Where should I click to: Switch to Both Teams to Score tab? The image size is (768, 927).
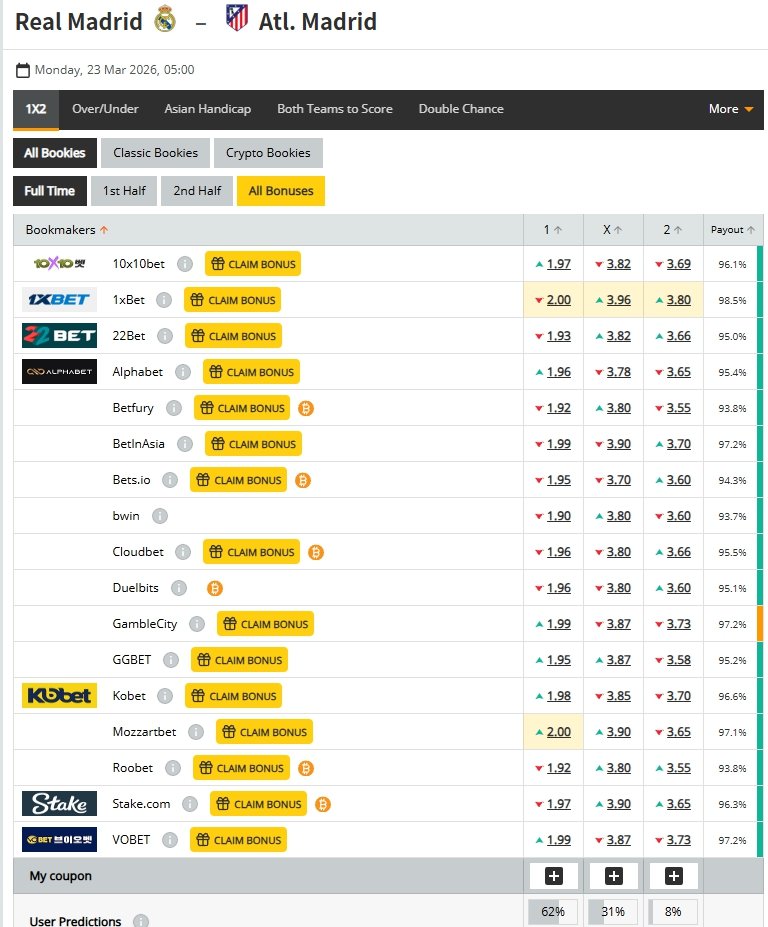[335, 109]
